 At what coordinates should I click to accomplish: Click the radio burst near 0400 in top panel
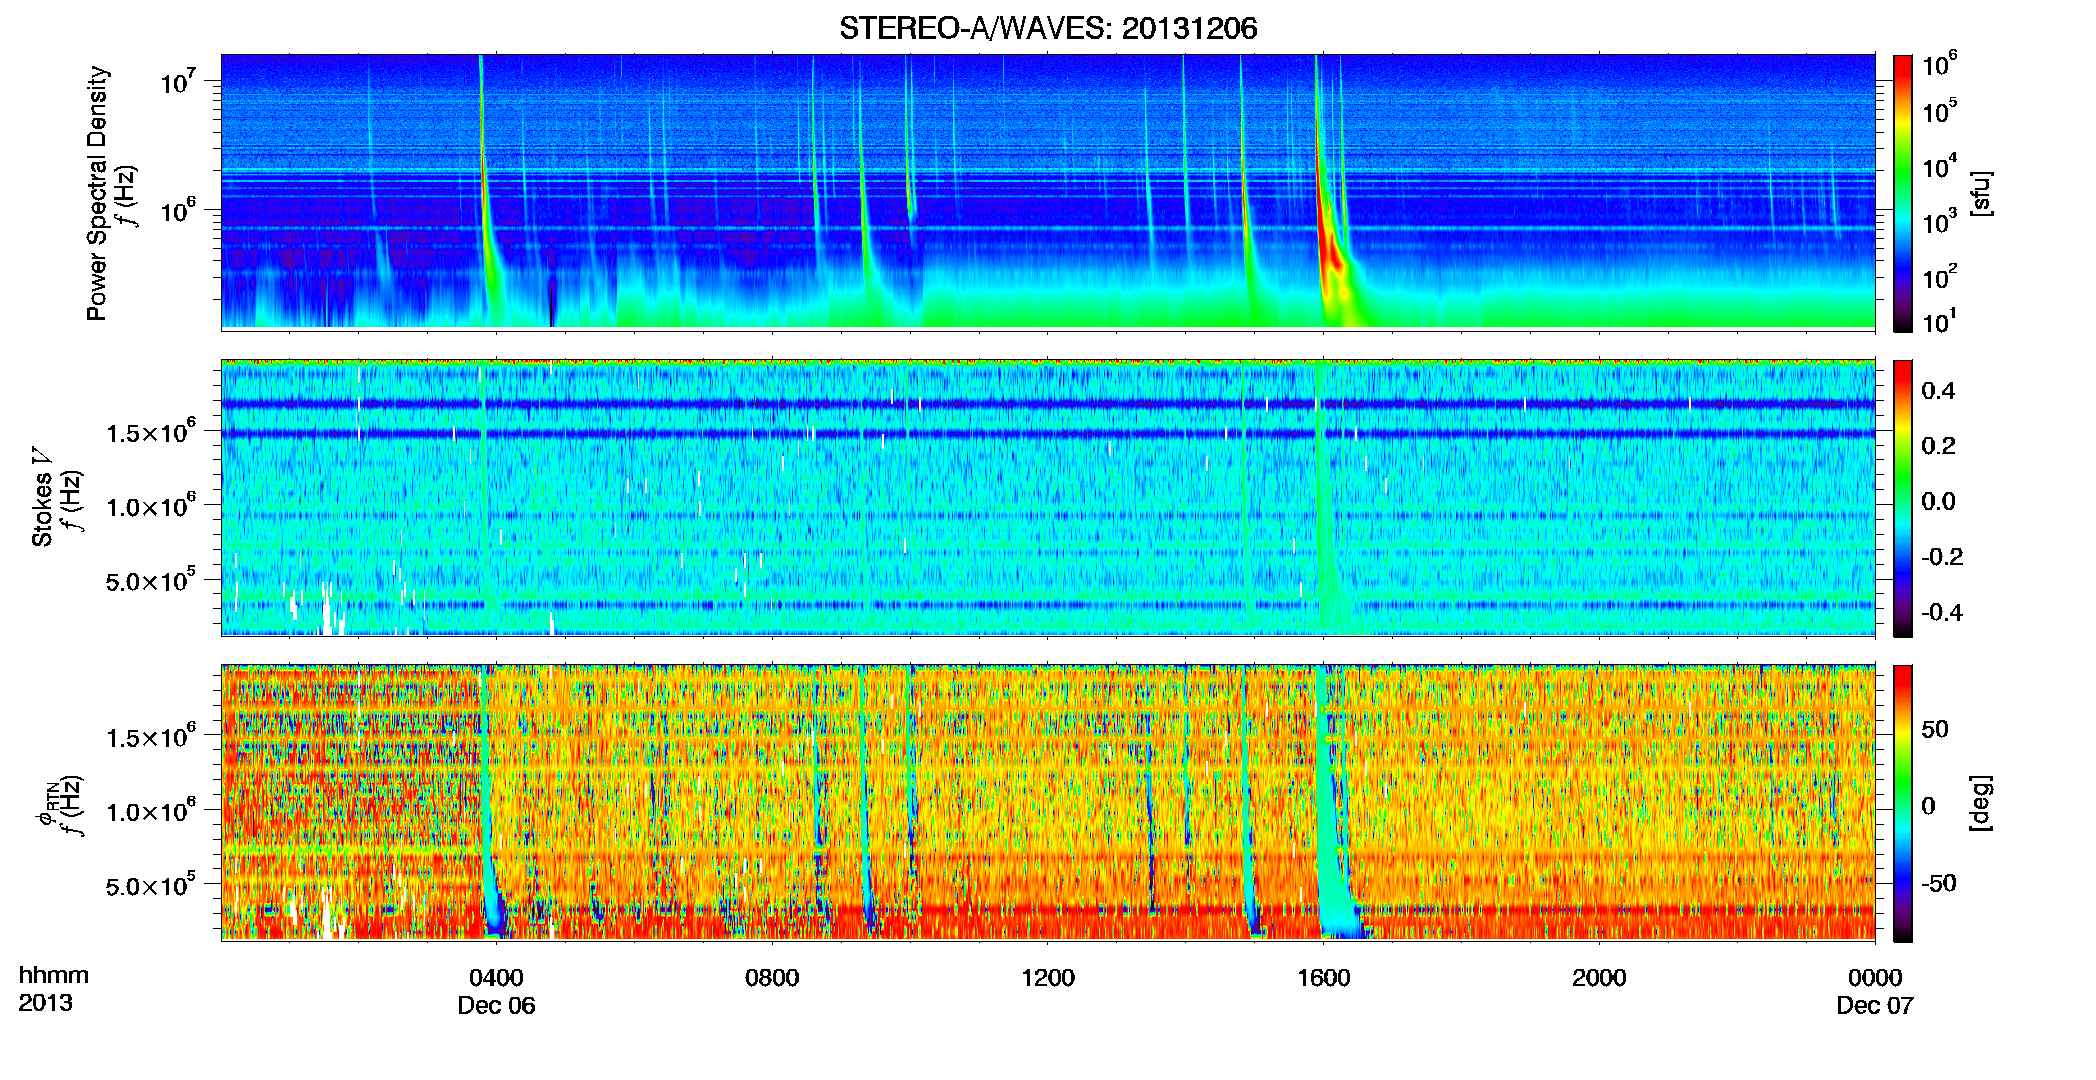[x=487, y=200]
